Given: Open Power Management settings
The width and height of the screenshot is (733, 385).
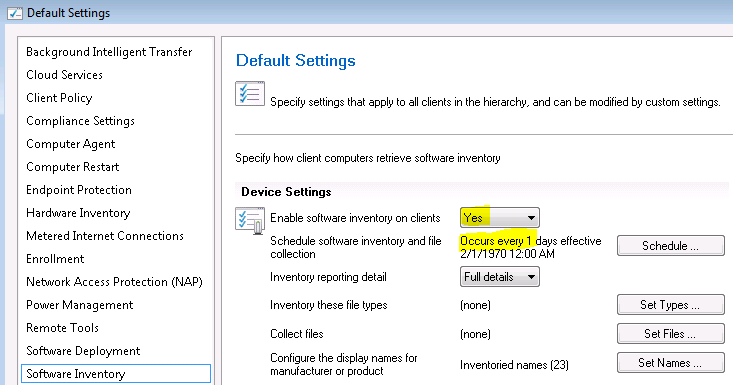Looking at the screenshot, I should 79,305.
